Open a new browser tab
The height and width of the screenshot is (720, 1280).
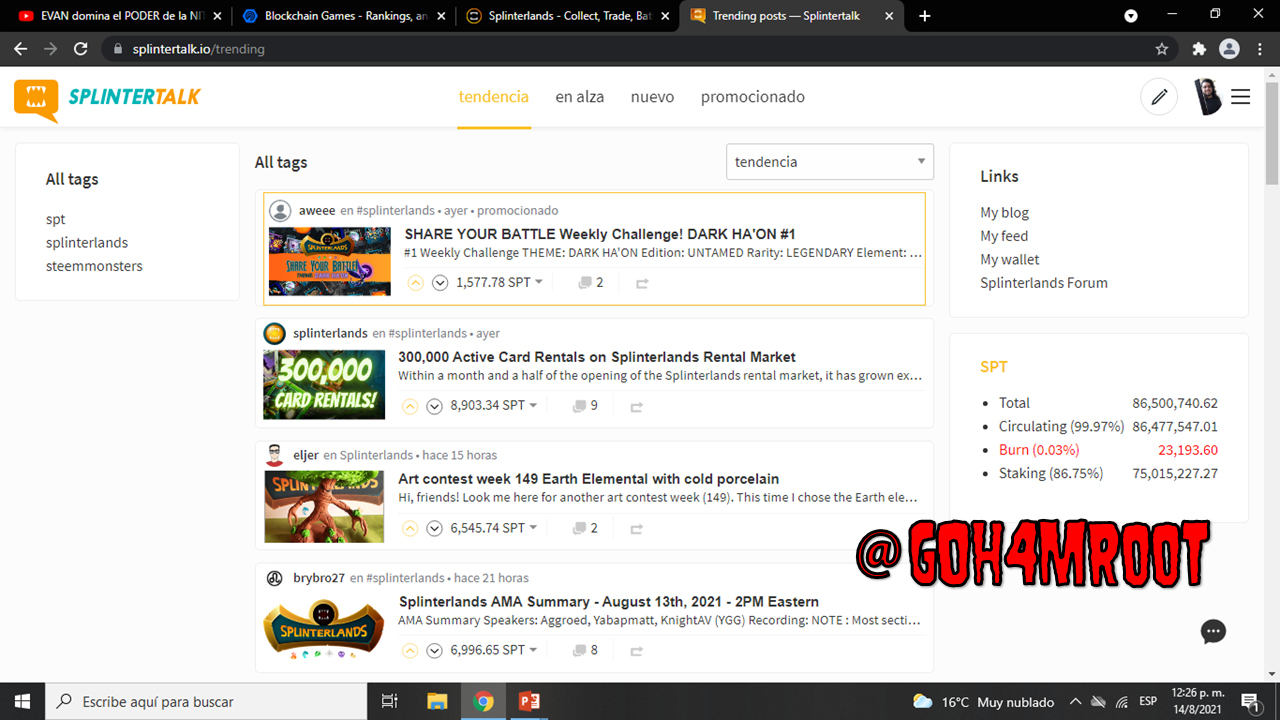tap(925, 16)
